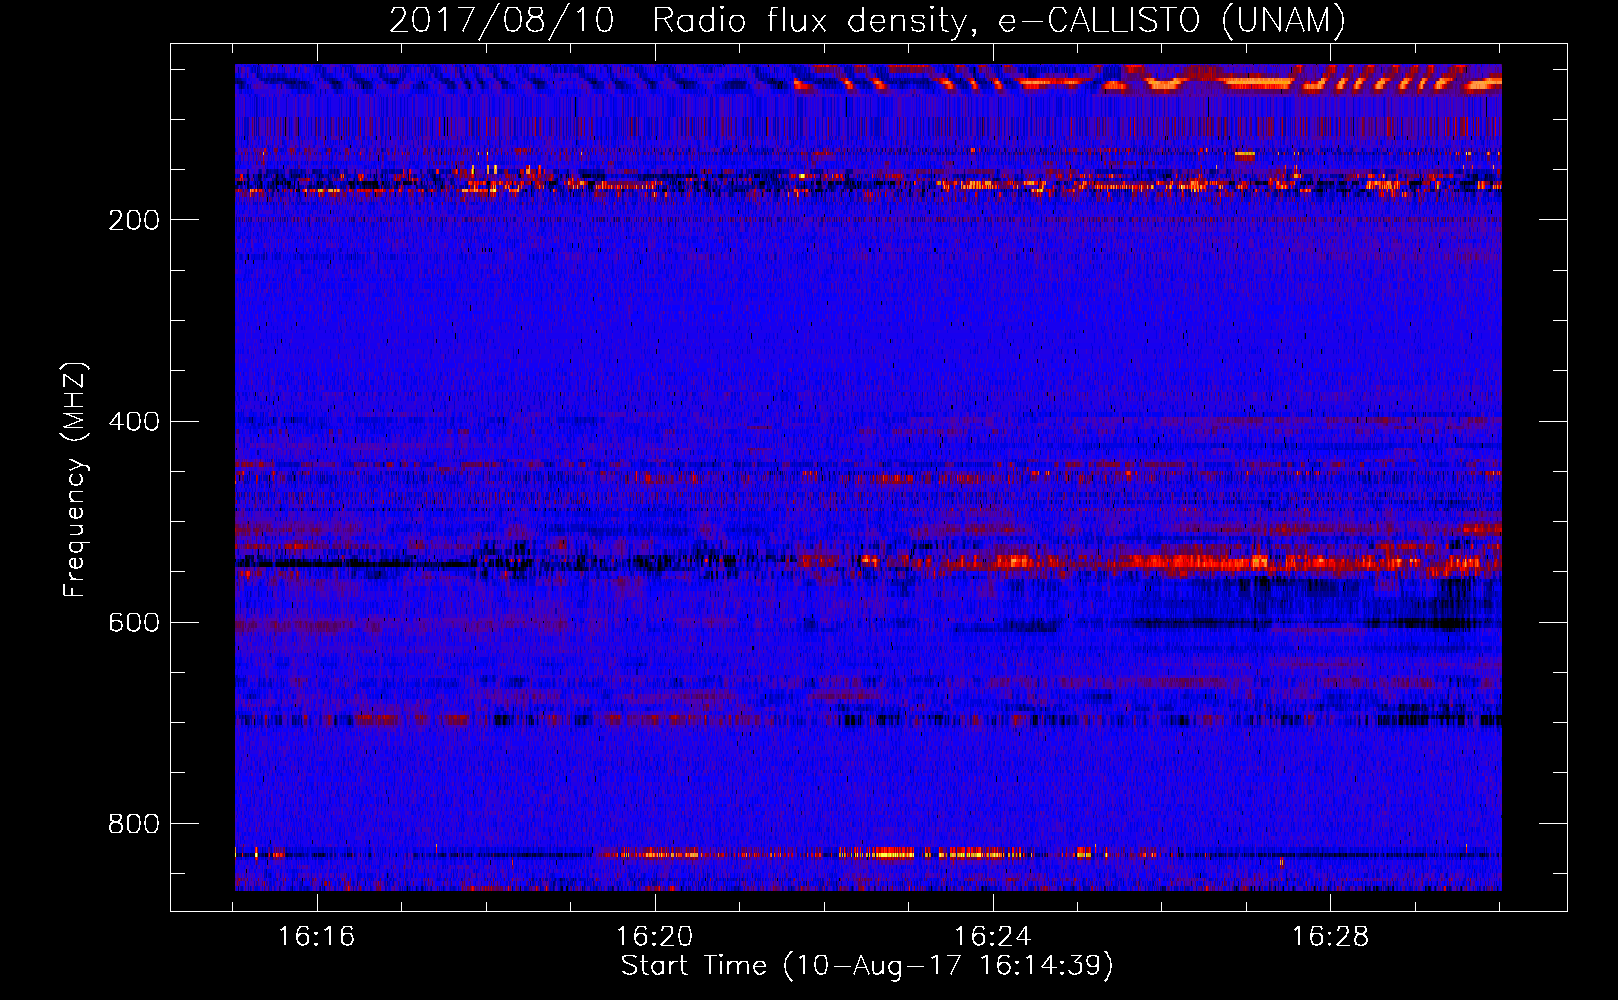Click the plot title '2017/08/10 Radio flux density, e-CALLISTO (UNAM)'
Viewport: 1618px width, 1000px height.
click(867, 21)
